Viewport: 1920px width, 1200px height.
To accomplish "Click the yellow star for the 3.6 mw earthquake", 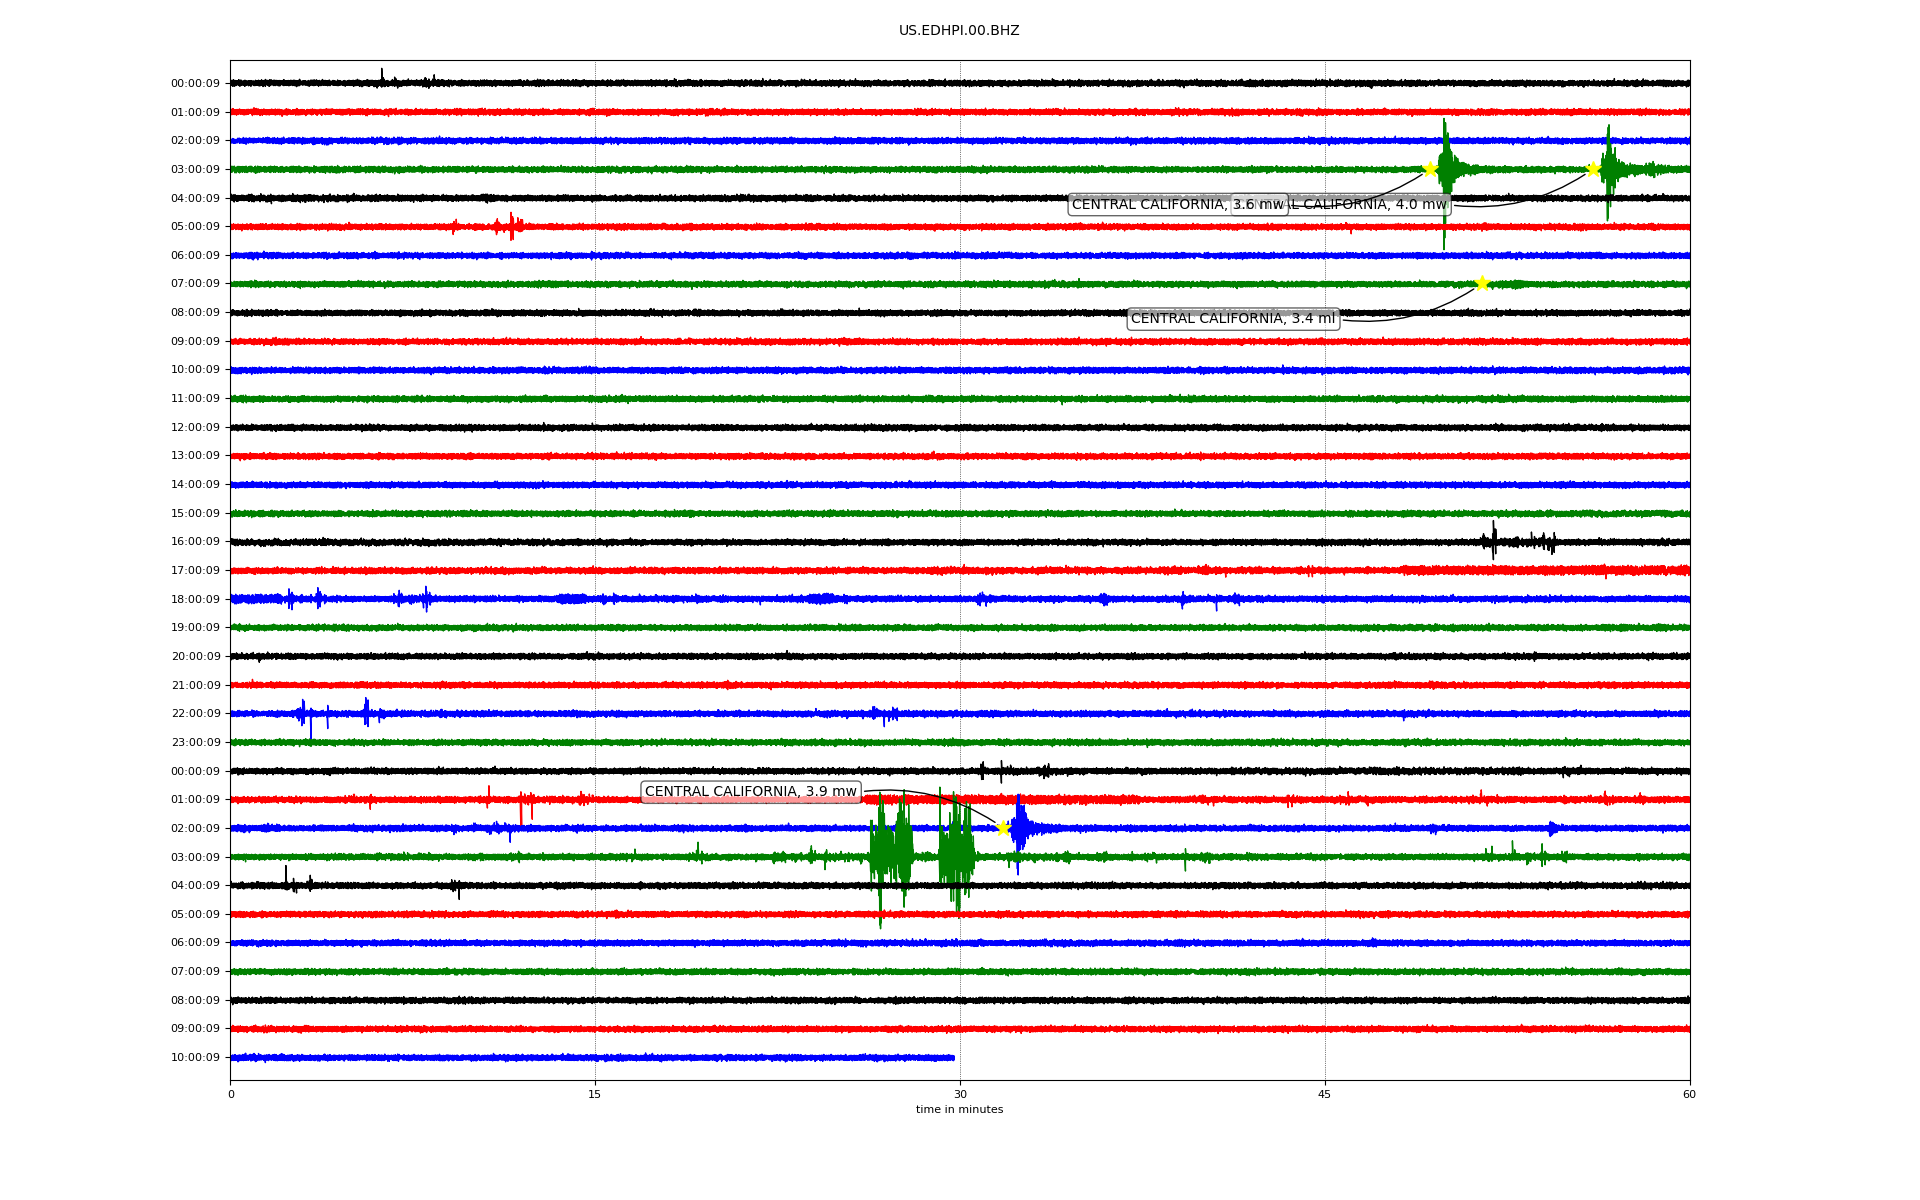I will [x=1430, y=169].
